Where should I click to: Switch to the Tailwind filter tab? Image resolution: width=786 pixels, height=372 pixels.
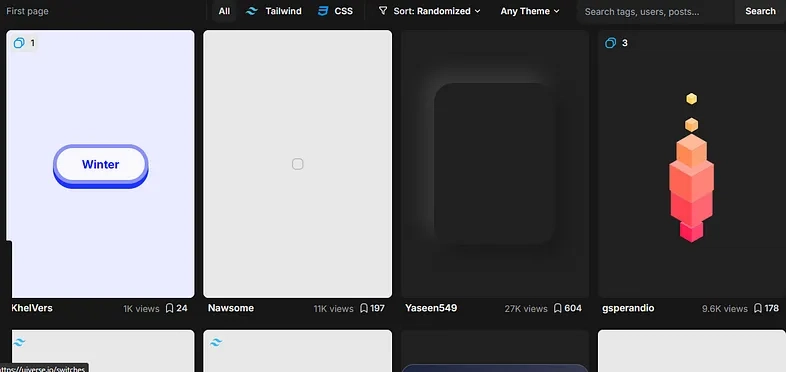tap(274, 11)
